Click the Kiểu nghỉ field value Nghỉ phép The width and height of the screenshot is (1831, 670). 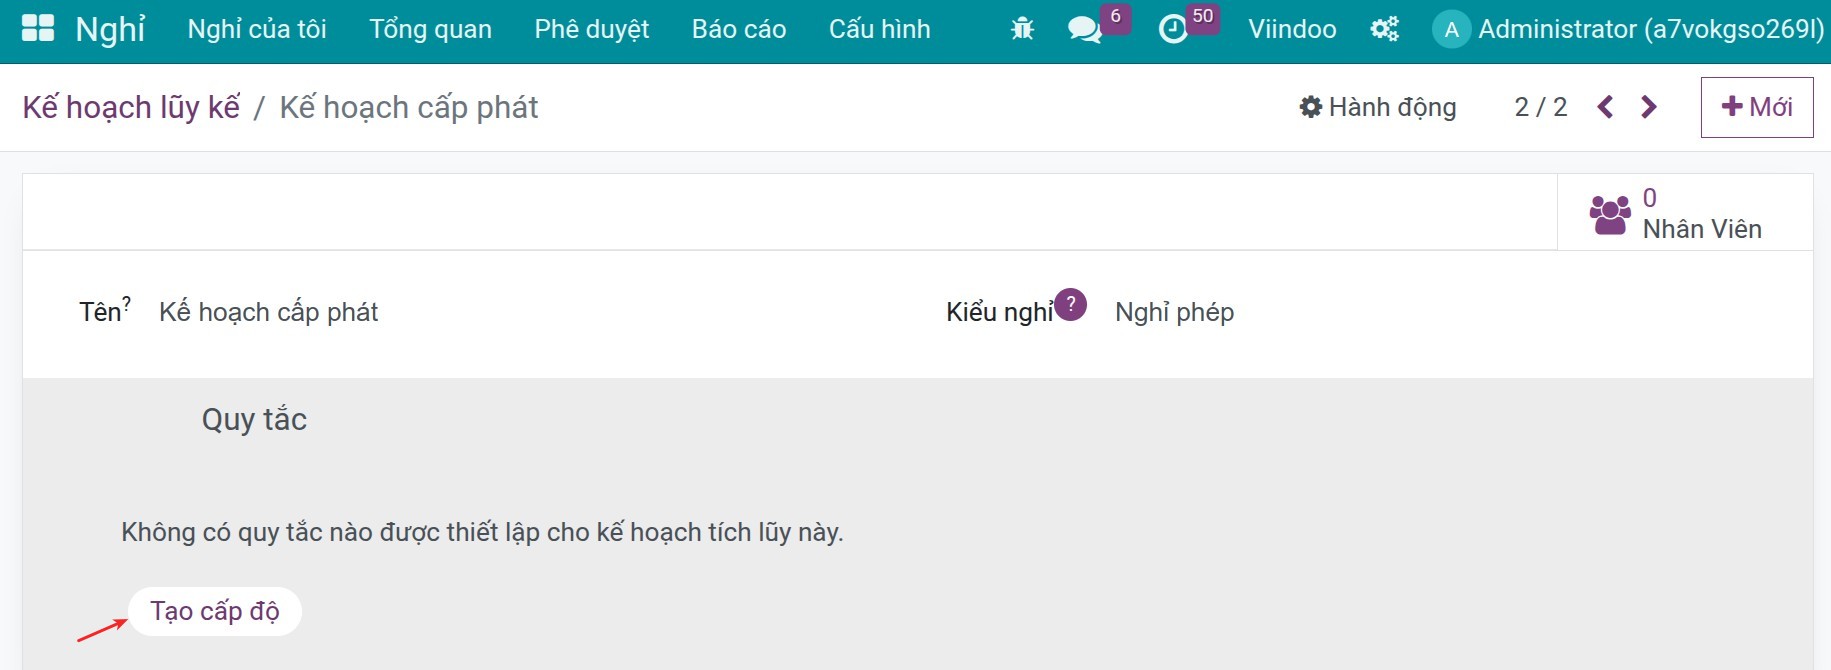tap(1174, 312)
